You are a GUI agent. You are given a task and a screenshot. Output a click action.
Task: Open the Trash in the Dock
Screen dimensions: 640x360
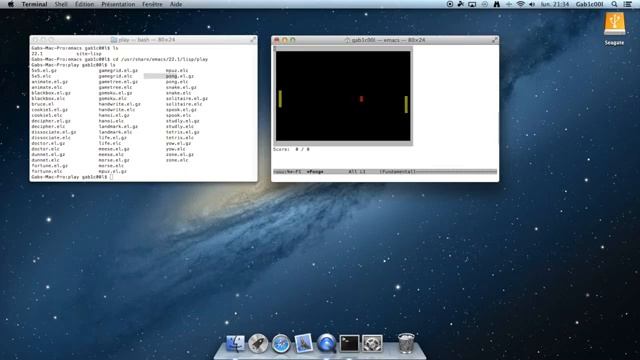click(406, 343)
